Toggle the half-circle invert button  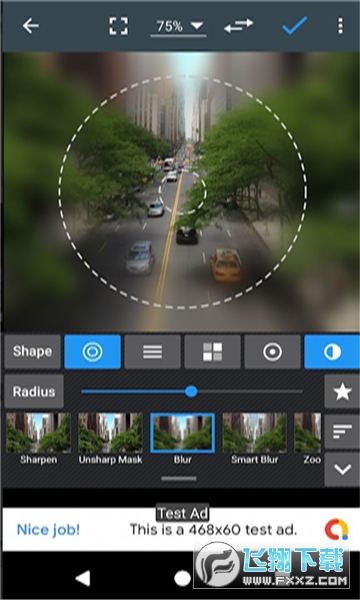pos(332,352)
